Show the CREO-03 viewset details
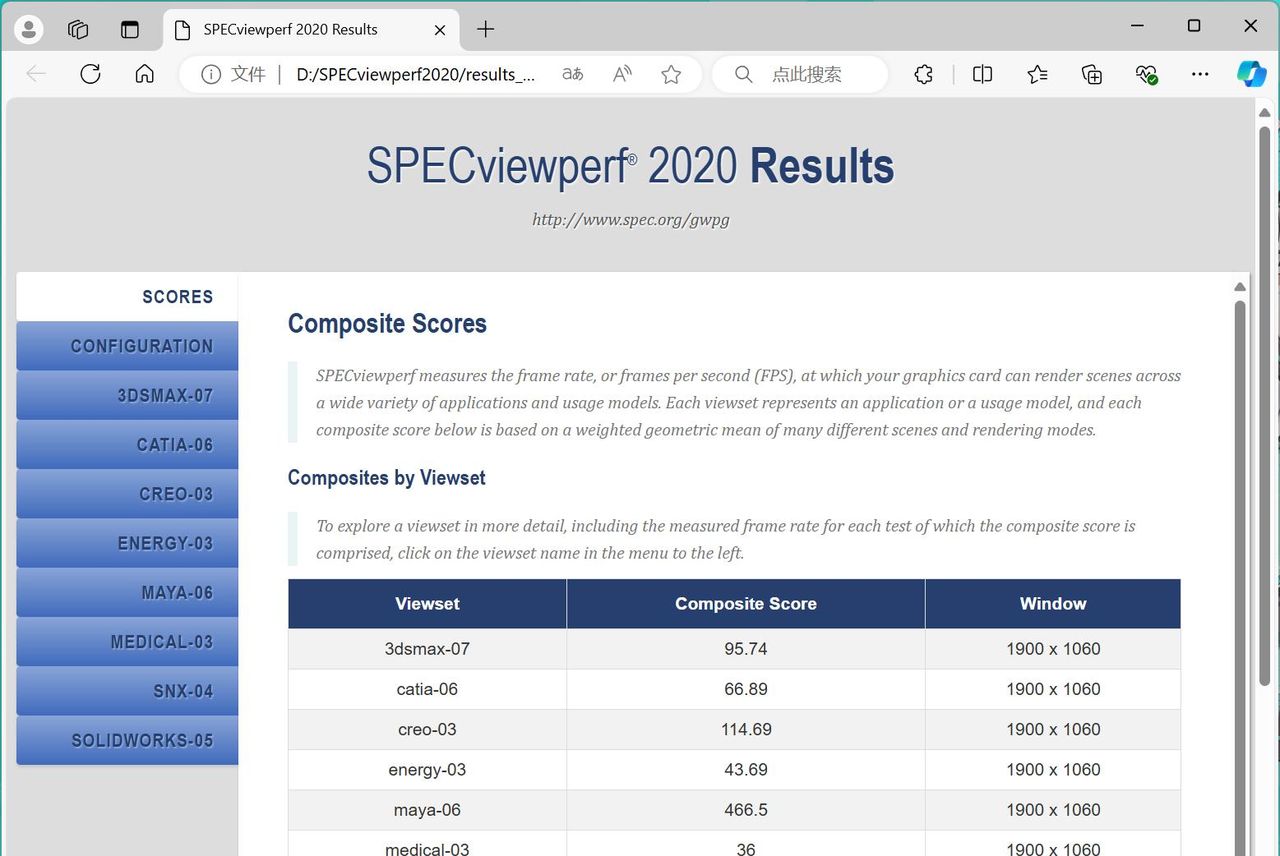This screenshot has height=856, width=1280. click(x=127, y=494)
